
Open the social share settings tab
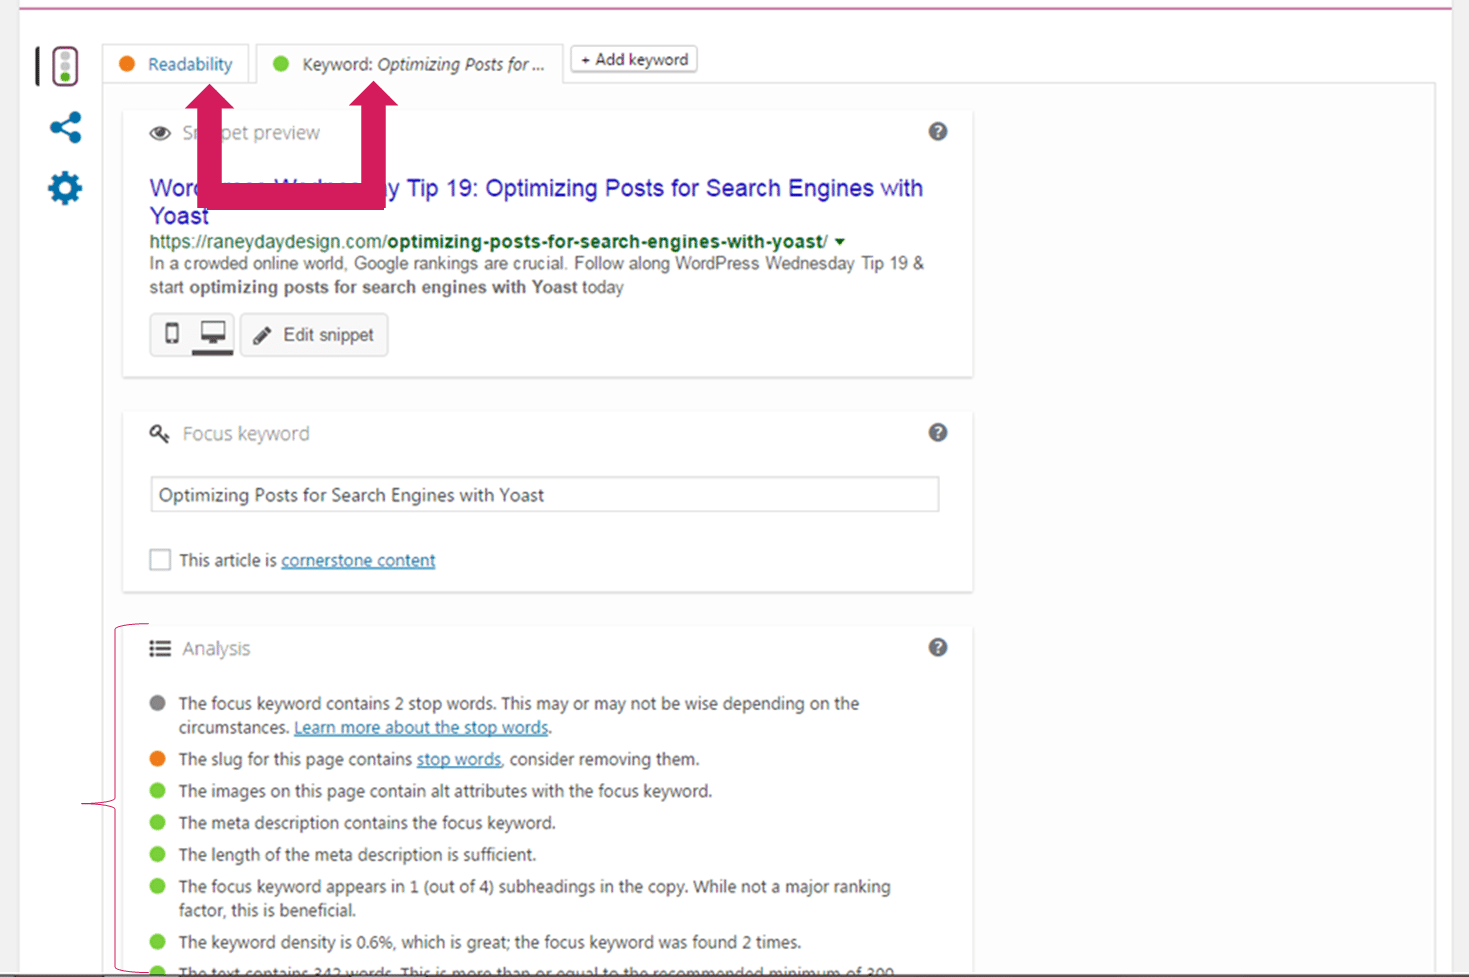pyautogui.click(x=65, y=127)
